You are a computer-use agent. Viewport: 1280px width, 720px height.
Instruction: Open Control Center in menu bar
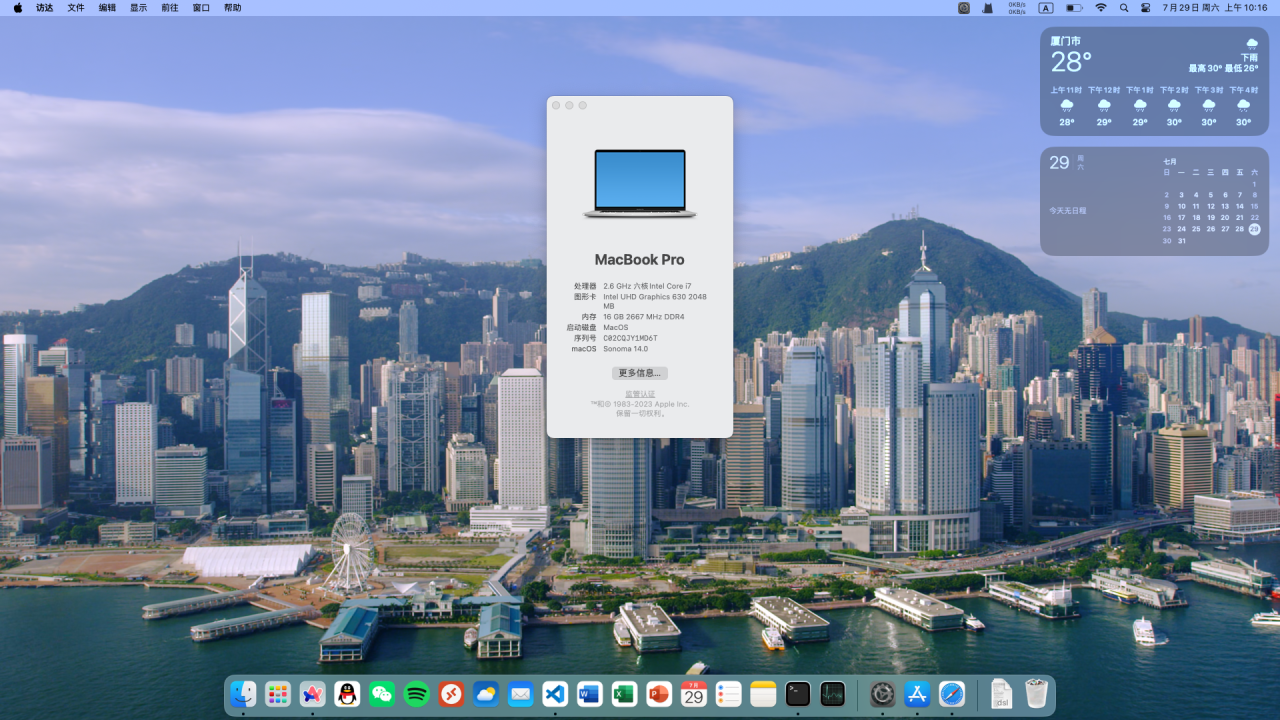click(1146, 7)
